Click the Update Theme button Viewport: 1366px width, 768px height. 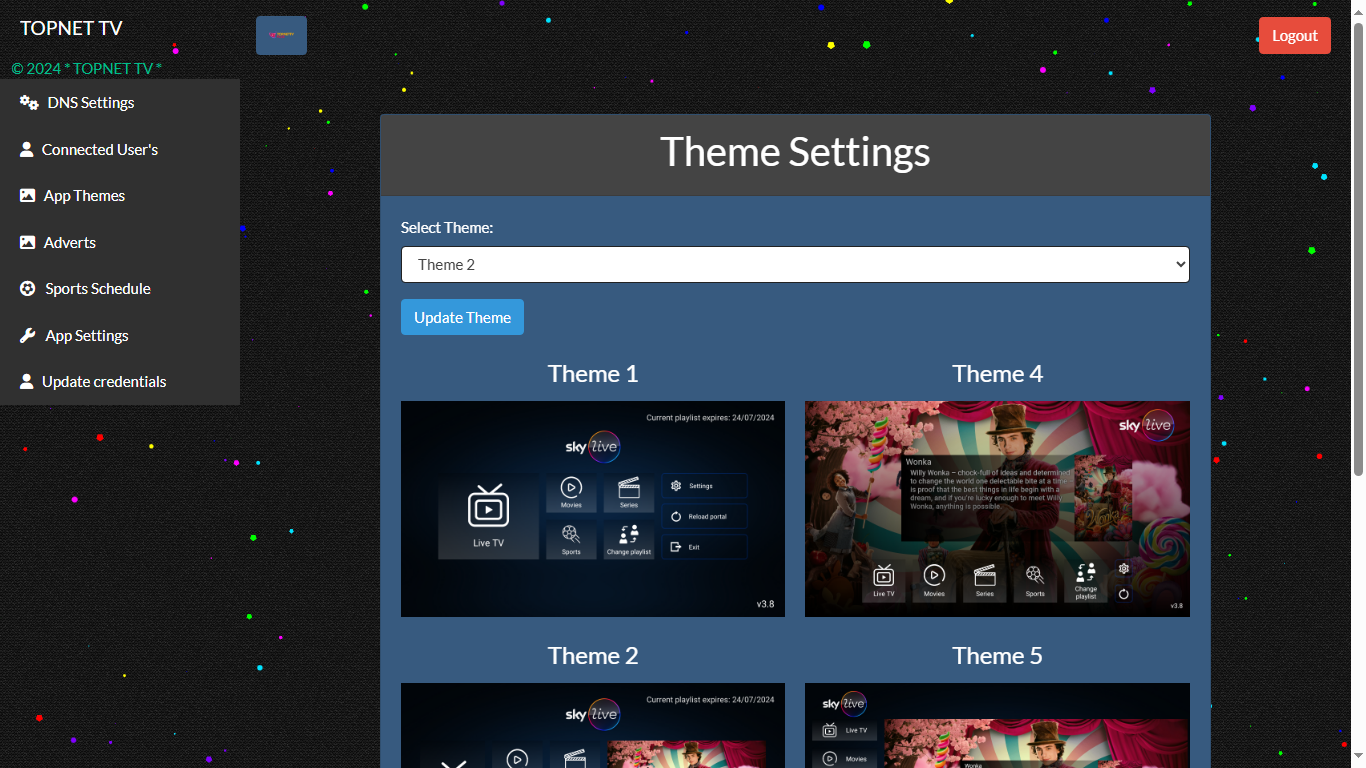click(x=462, y=317)
